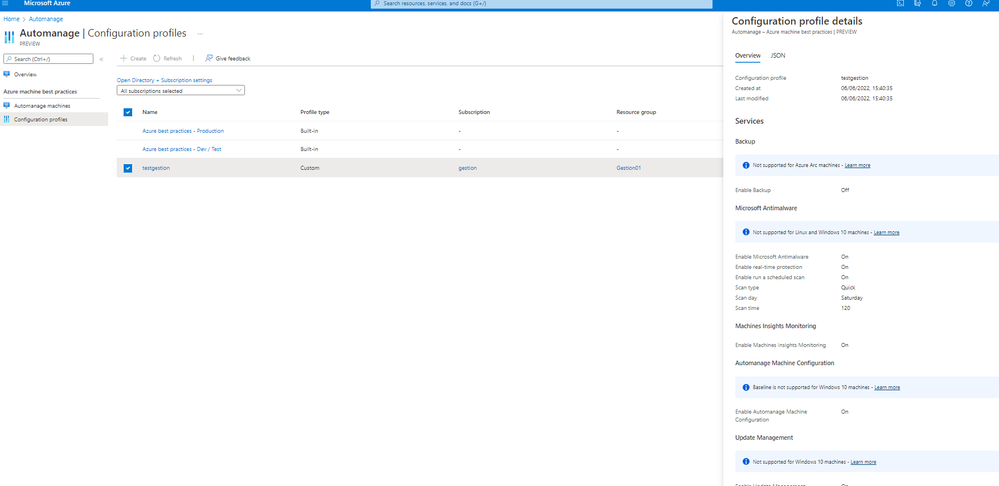Open the Azure portal hamburger menu
The height and width of the screenshot is (486, 999).
6,3
